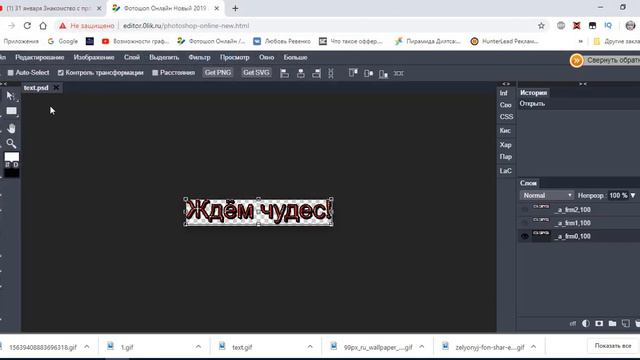The image size is (640, 360).
Task: Expand the bookmarks bar overflow chevron
Action: point(580,41)
